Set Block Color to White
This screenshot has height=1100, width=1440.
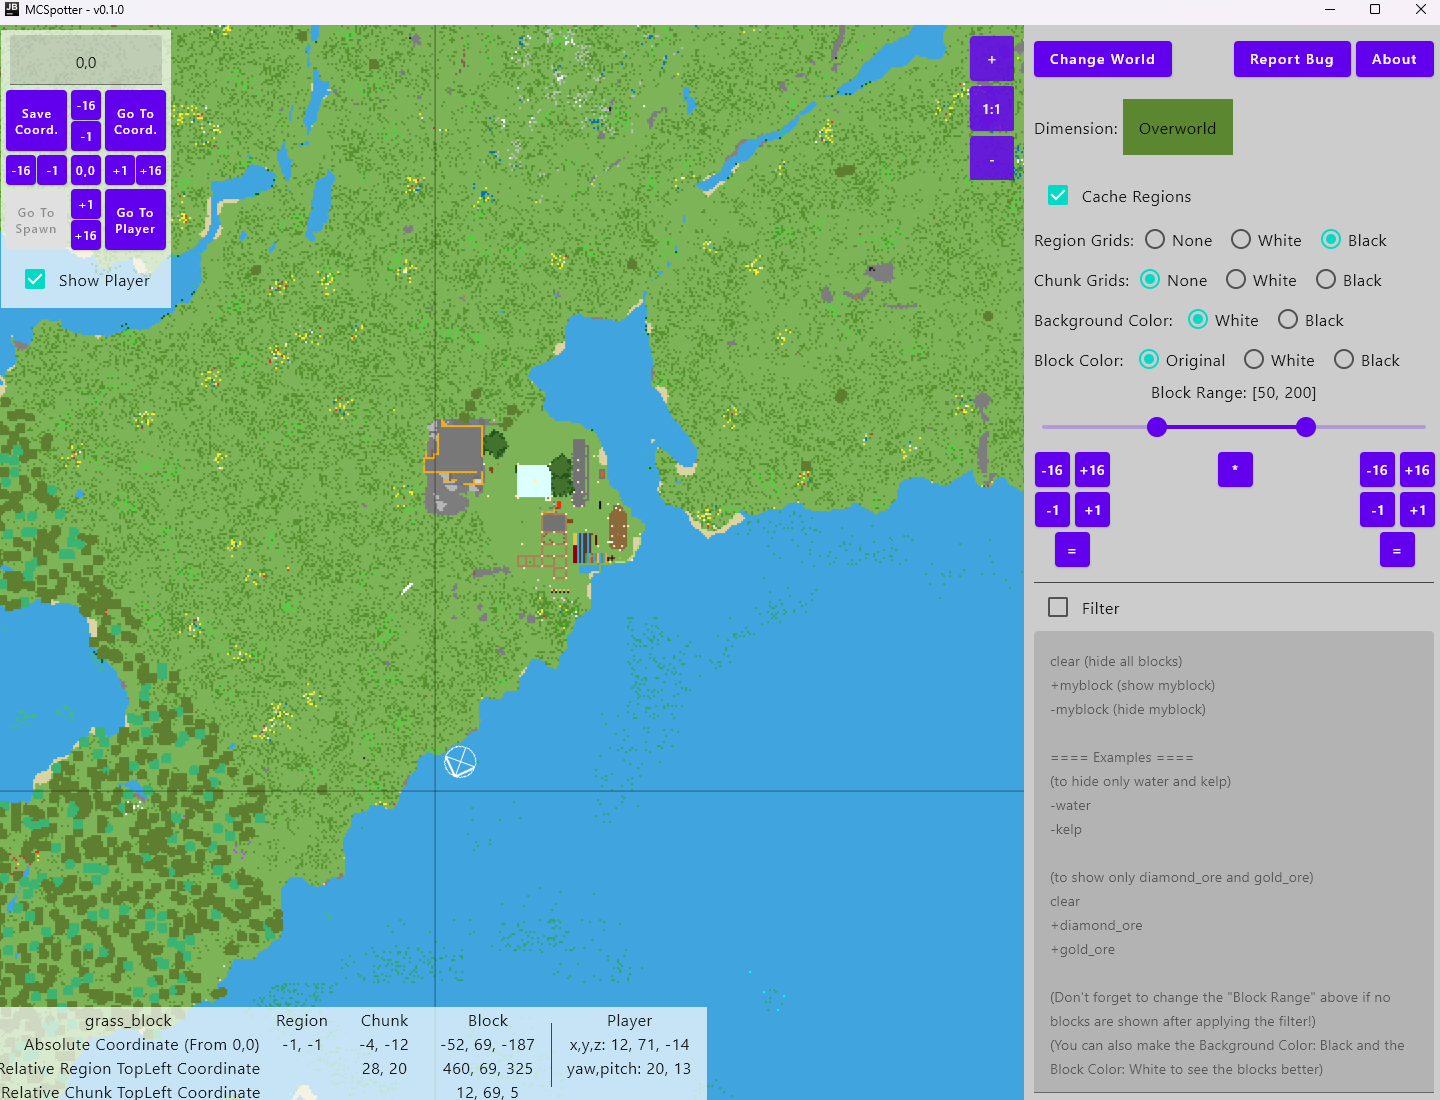pos(1254,359)
